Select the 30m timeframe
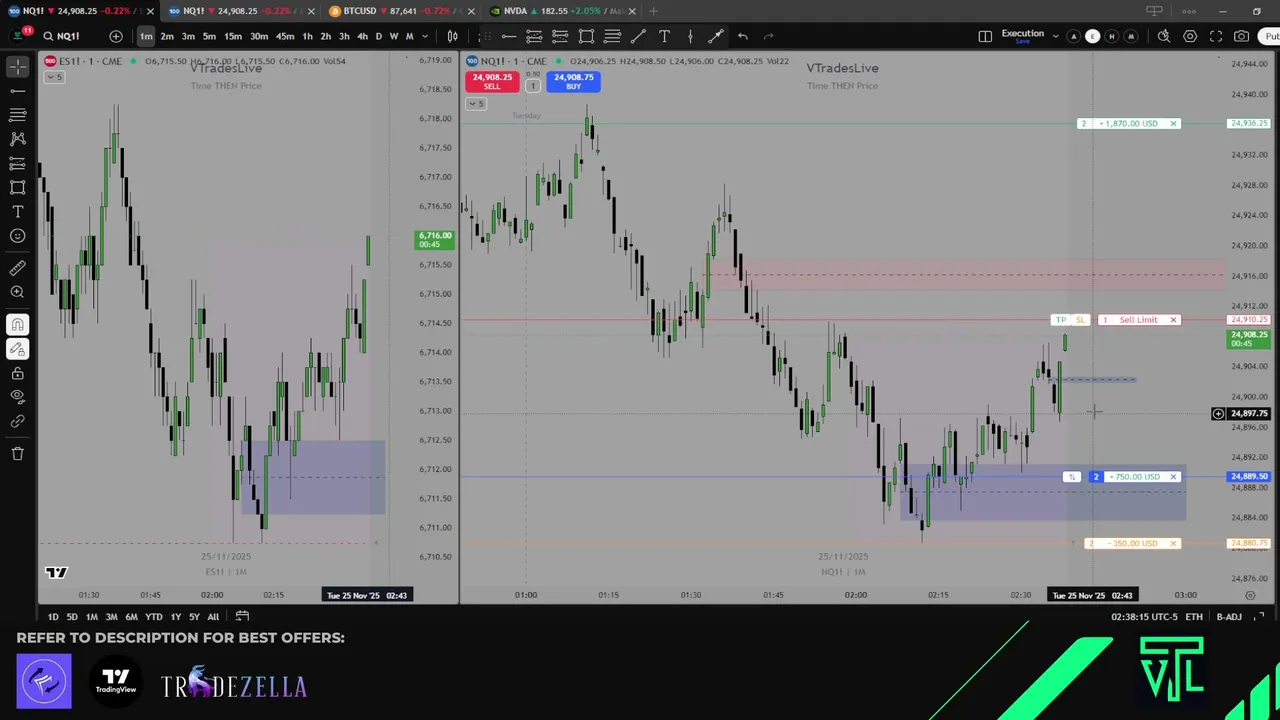The height and width of the screenshot is (720, 1280). click(x=258, y=36)
